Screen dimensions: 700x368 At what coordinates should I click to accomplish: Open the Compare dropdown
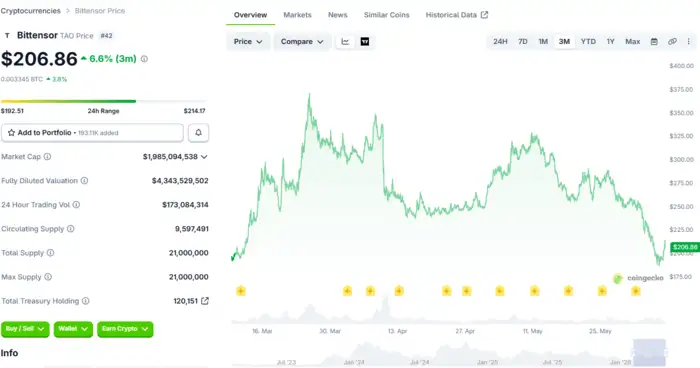[302, 42]
